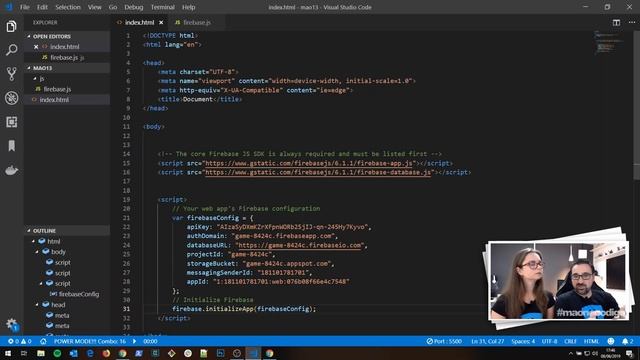Collapse the MAO13 folder section

click(x=29, y=68)
